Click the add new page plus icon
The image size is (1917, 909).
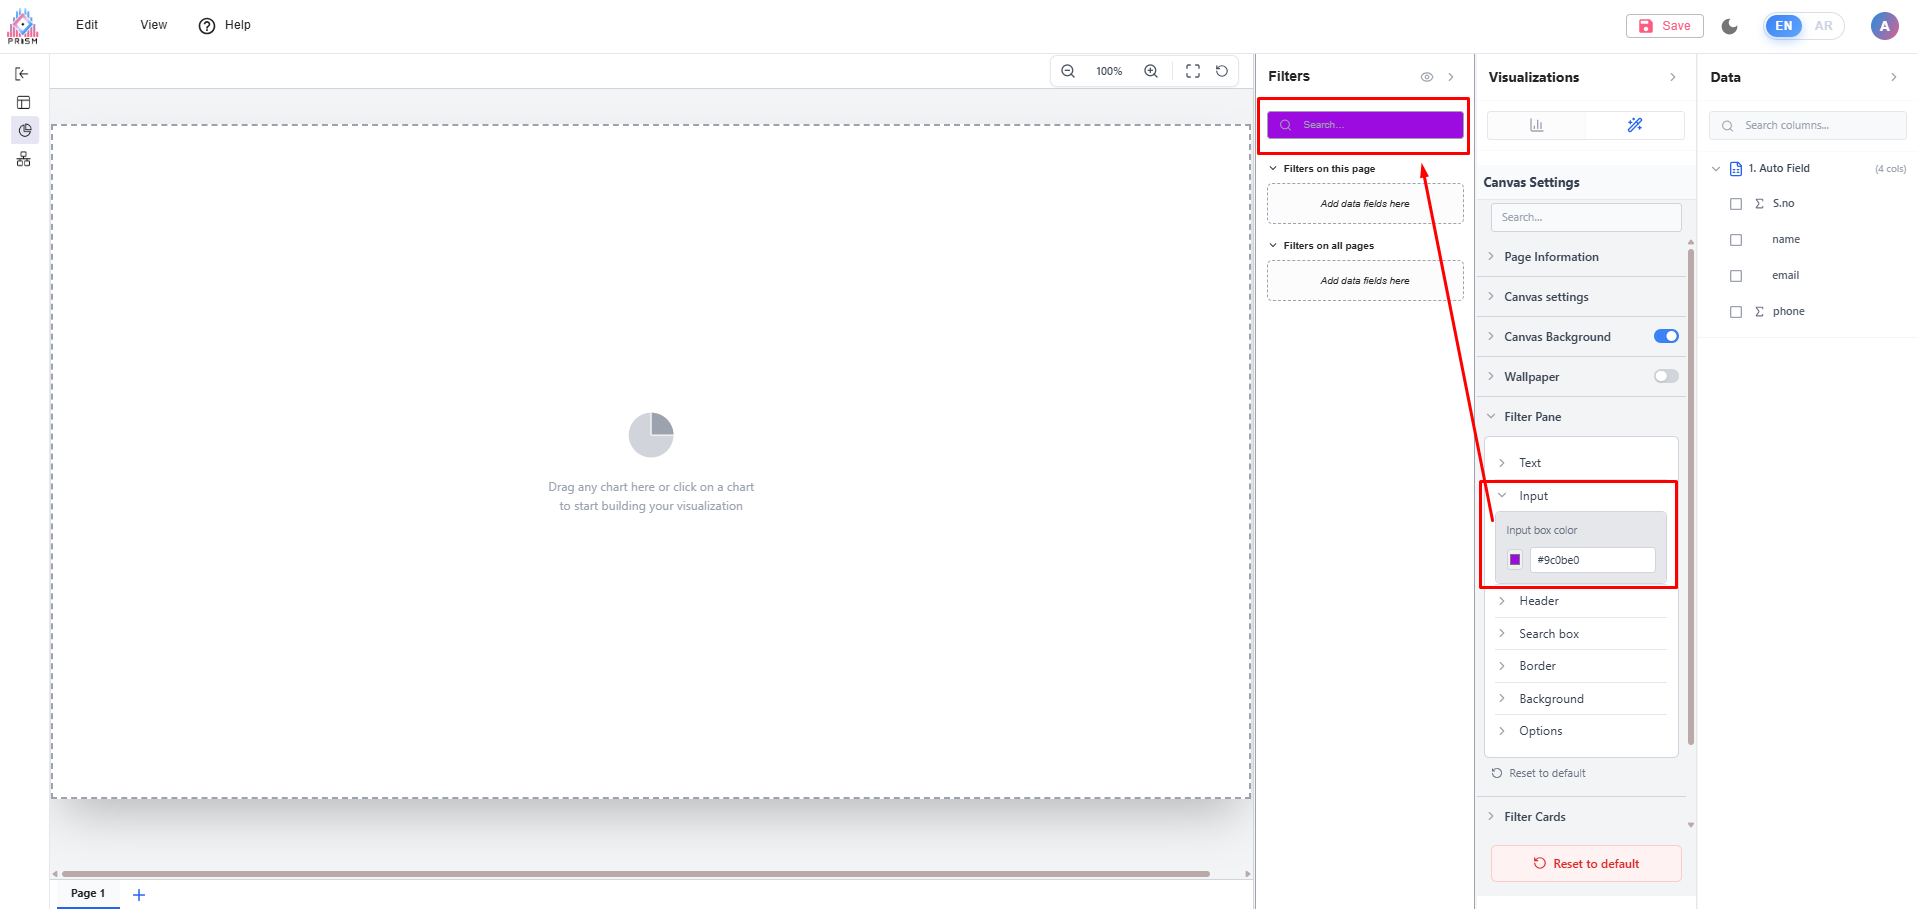click(139, 895)
